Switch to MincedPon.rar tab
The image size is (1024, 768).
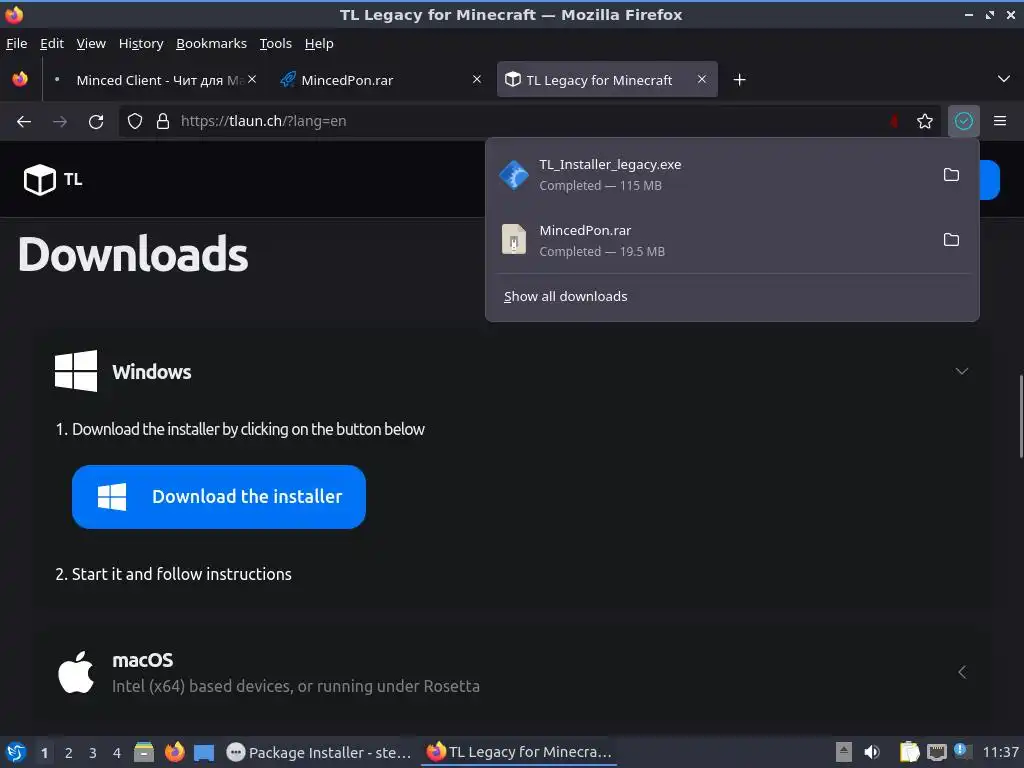click(381, 80)
